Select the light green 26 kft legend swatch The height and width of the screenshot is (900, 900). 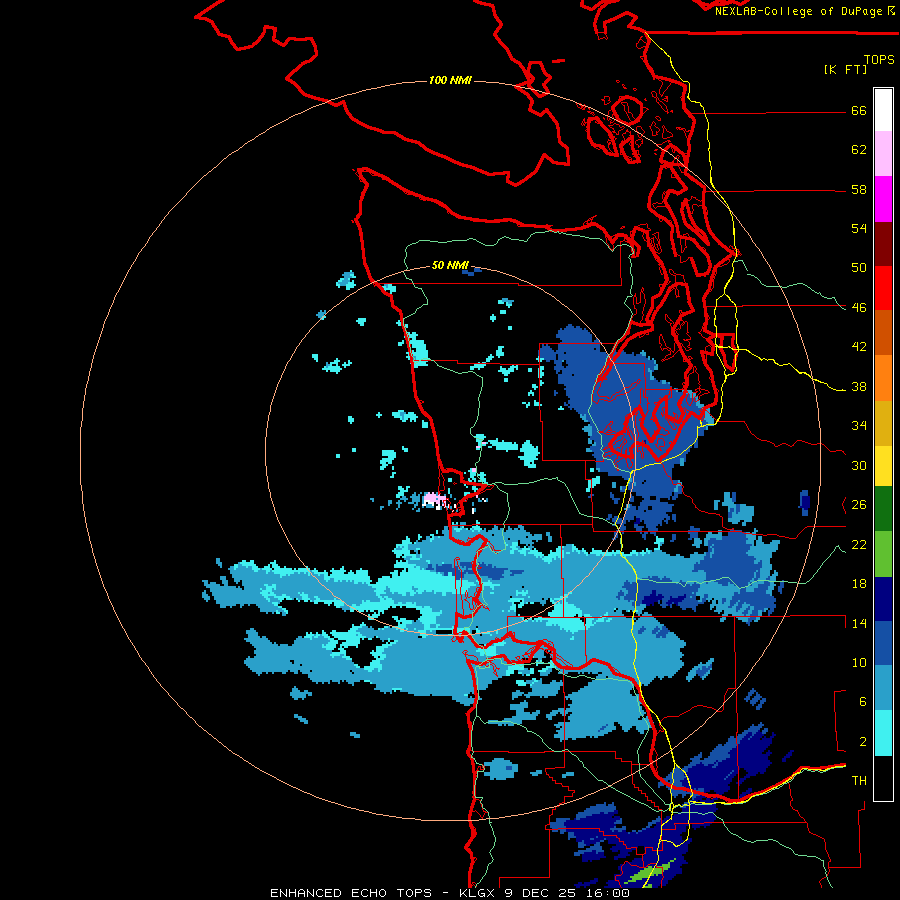[x=883, y=554]
